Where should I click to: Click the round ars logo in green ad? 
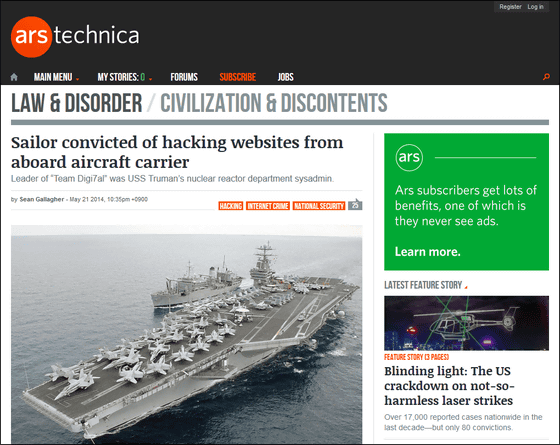click(x=409, y=158)
